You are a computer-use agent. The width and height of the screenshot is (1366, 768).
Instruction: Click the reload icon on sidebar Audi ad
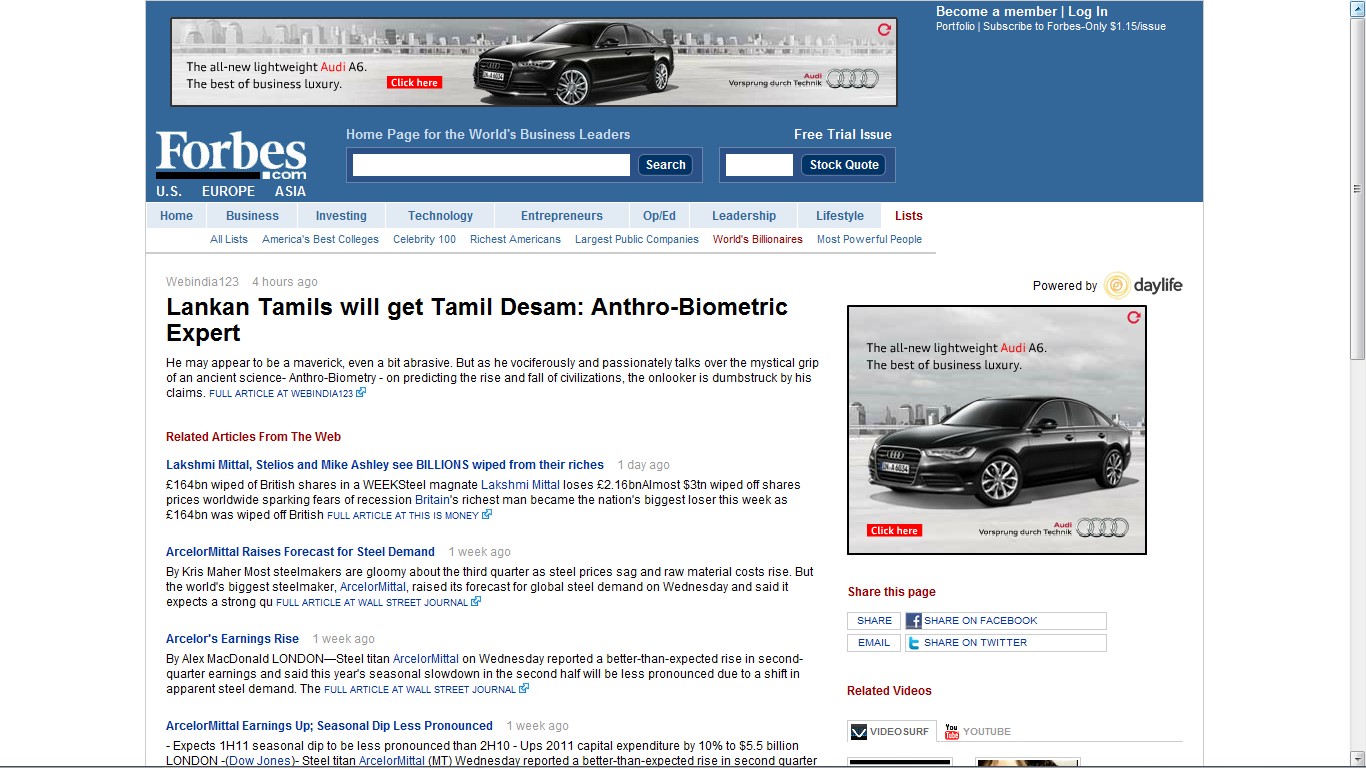point(1133,317)
